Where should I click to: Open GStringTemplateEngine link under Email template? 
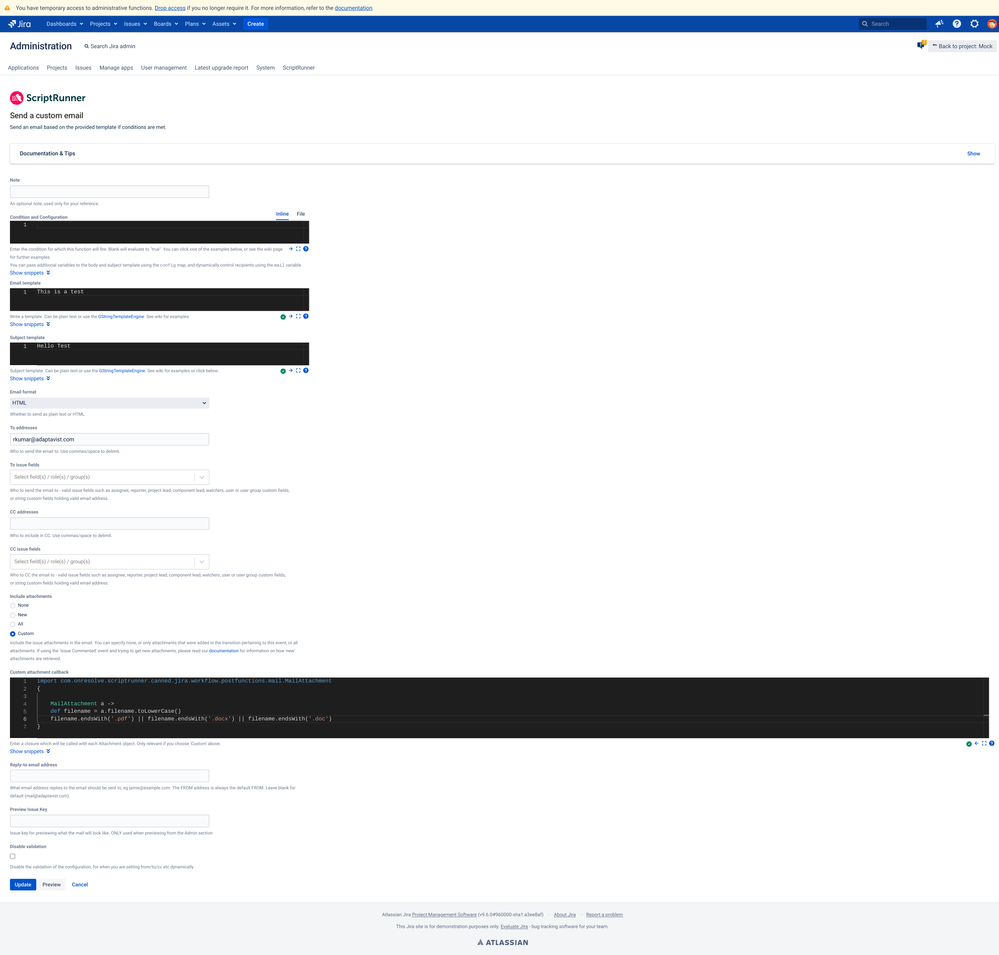tap(121, 317)
